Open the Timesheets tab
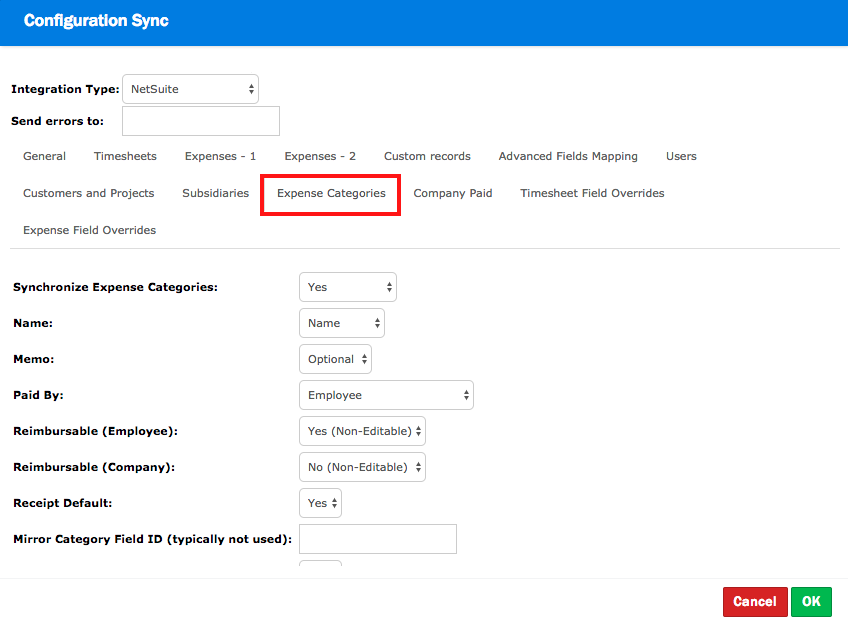The width and height of the screenshot is (848, 621). click(125, 156)
